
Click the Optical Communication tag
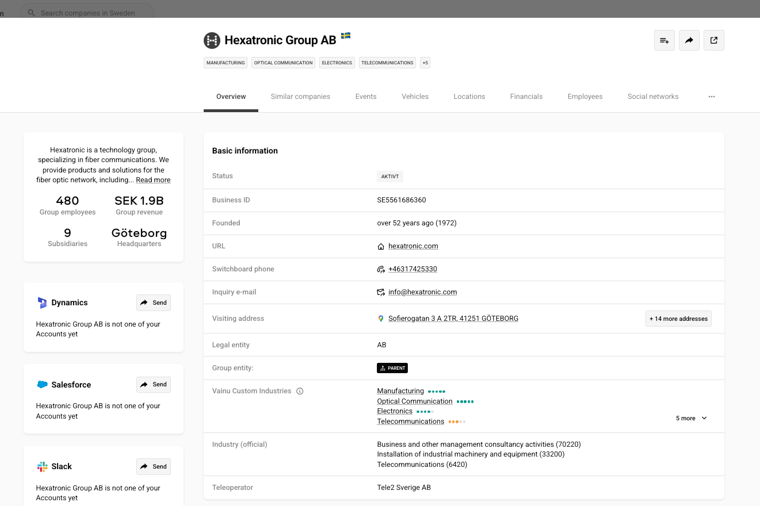pyautogui.click(x=283, y=63)
